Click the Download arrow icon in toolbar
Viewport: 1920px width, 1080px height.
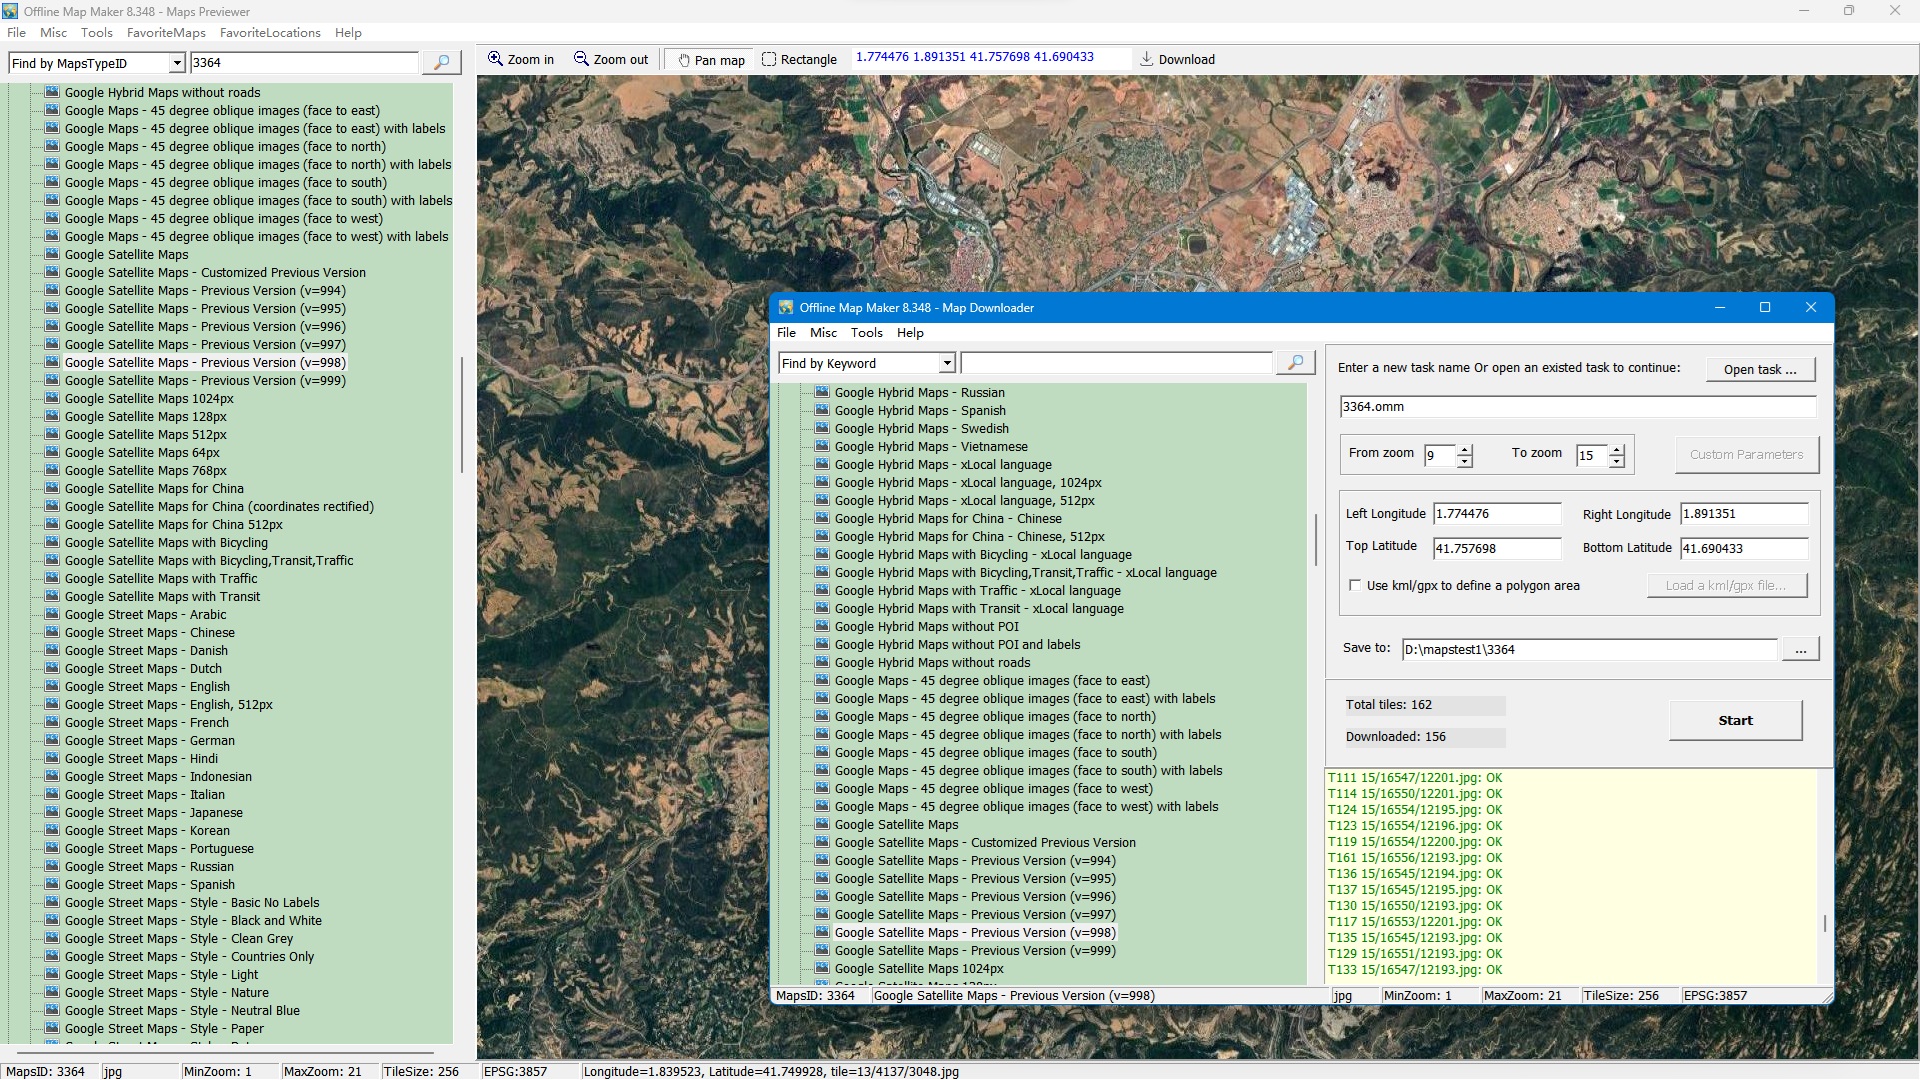[x=1147, y=59]
